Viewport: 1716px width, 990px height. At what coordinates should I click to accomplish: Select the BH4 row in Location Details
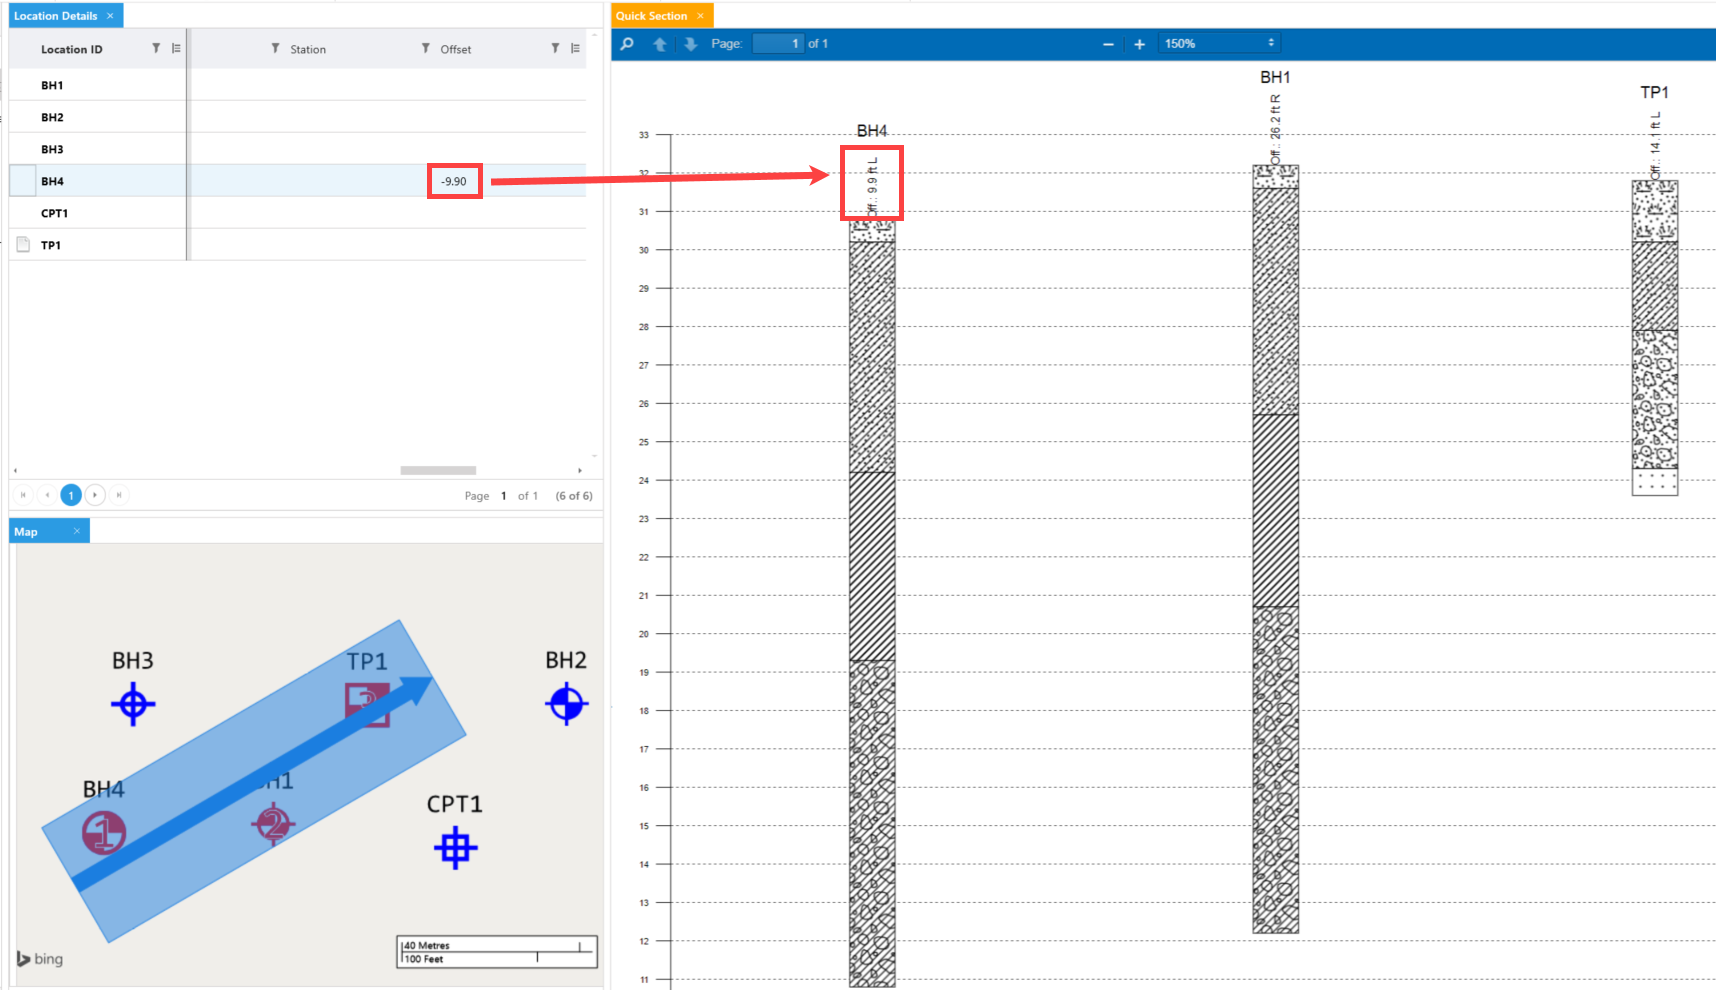298,181
